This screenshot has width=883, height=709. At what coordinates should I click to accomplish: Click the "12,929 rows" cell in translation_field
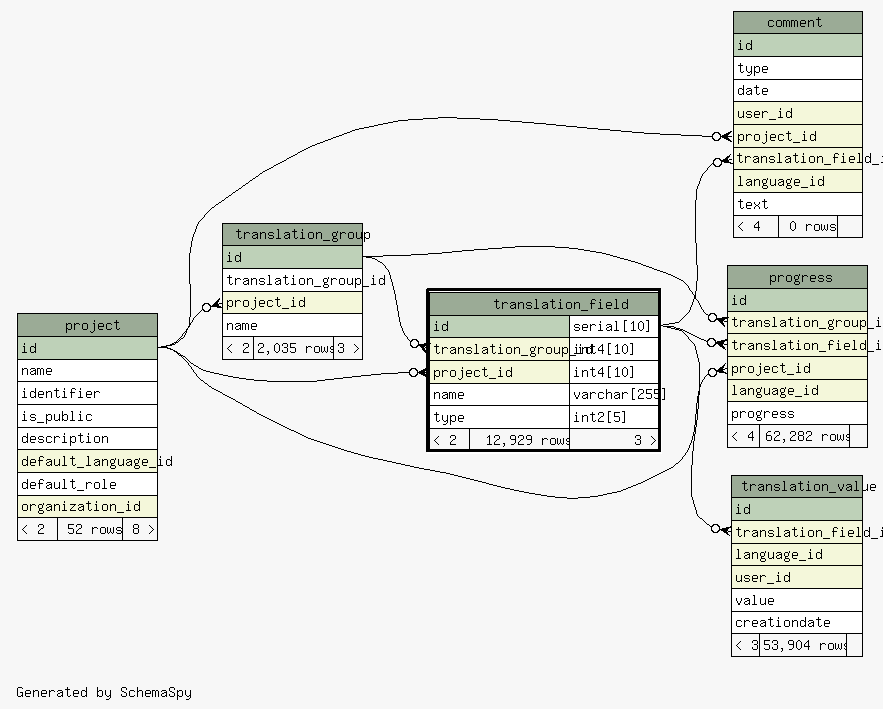(519, 440)
